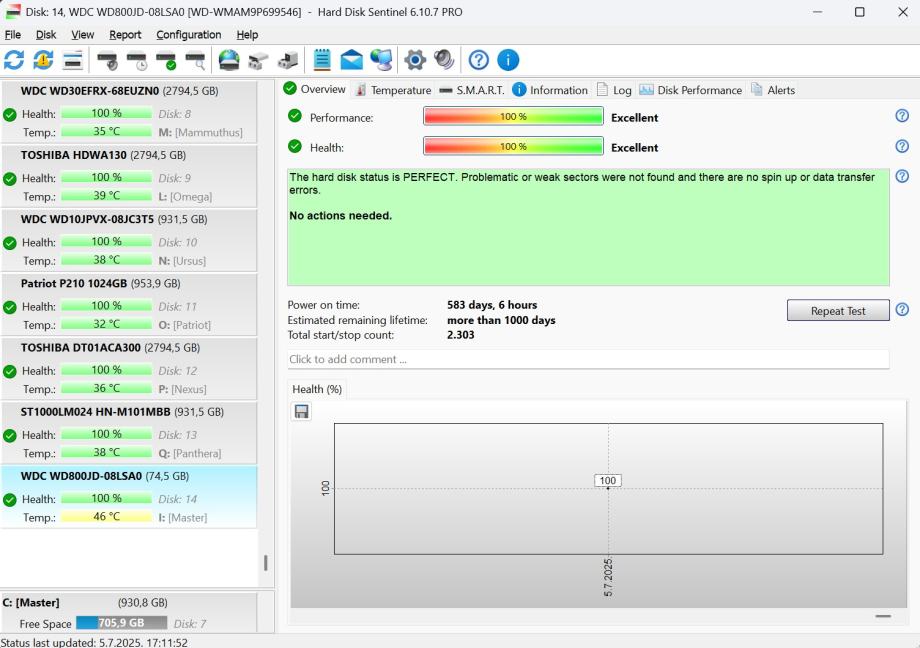Click help icon next to Health bar

[902, 146]
